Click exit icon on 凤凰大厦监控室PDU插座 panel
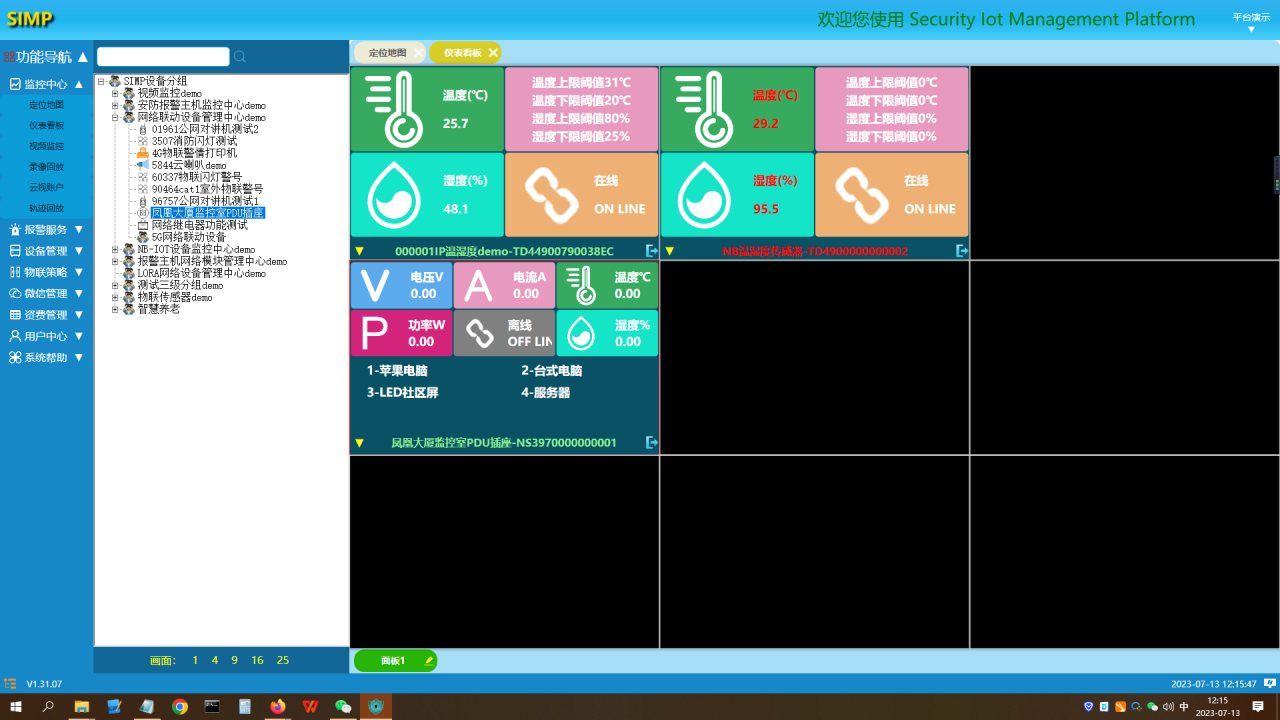 coord(652,442)
